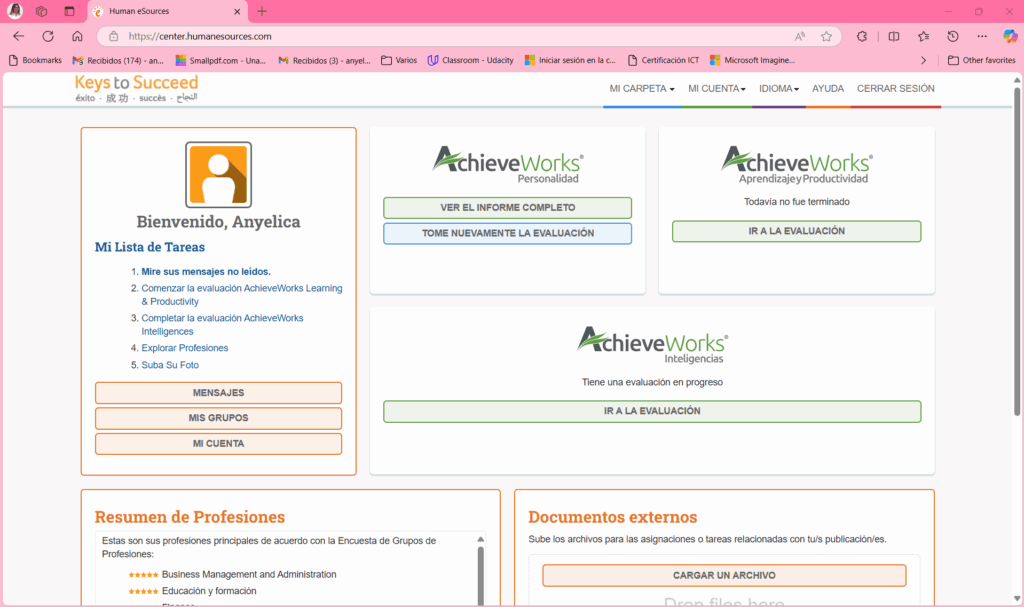
Task: Open the Varios bookmarks folder
Action: point(399,60)
